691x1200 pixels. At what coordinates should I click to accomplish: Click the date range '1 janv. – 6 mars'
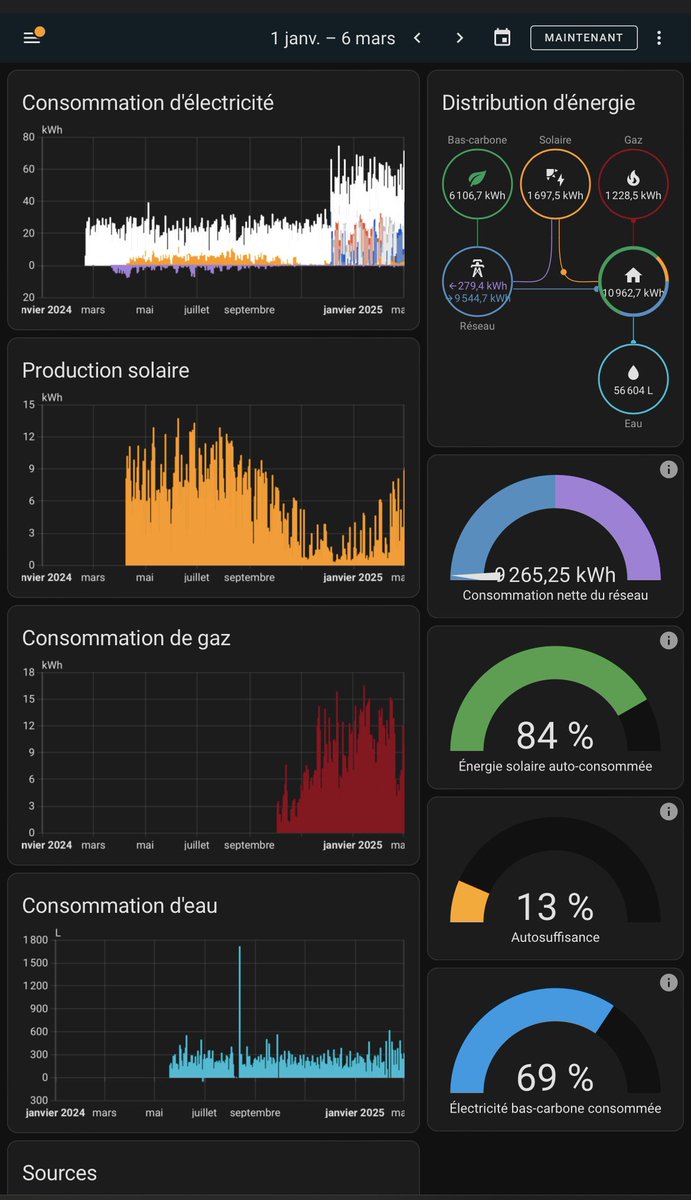click(x=333, y=38)
